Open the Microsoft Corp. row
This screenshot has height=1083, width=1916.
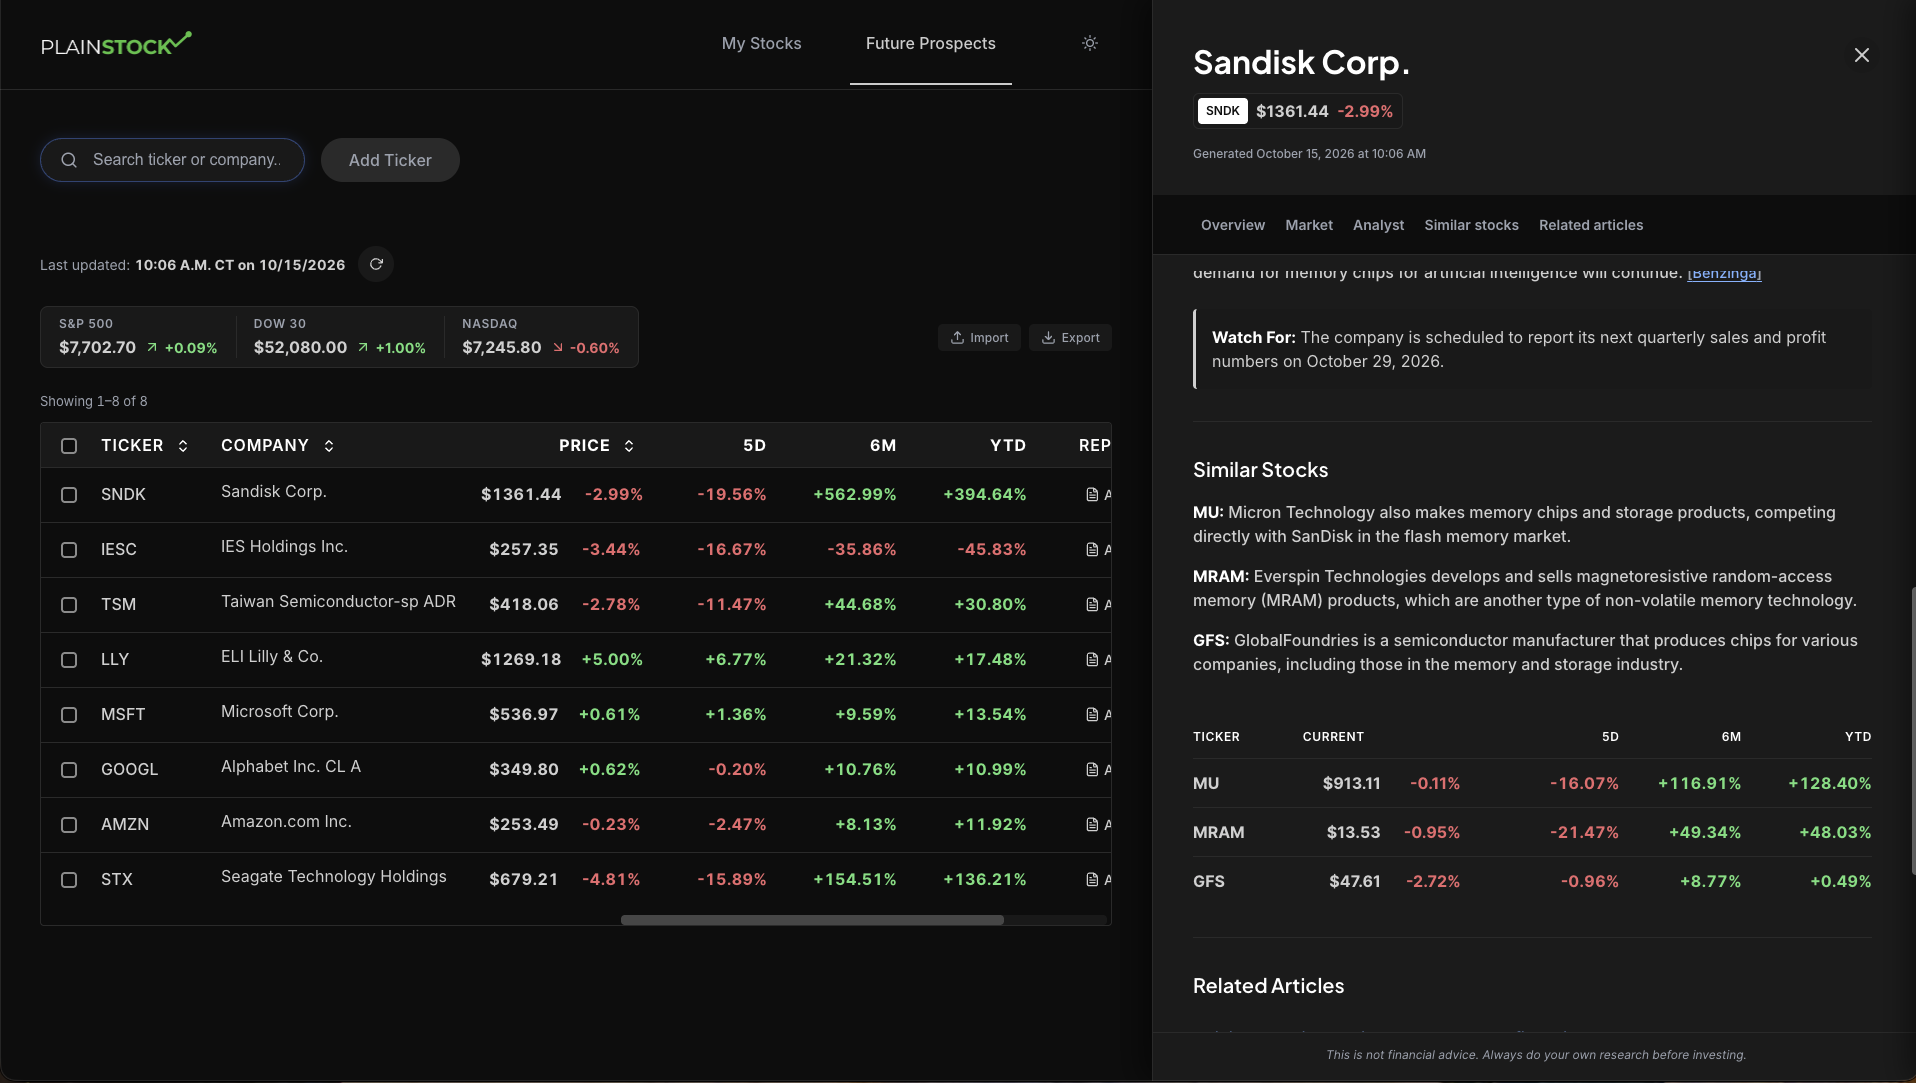coord(576,715)
